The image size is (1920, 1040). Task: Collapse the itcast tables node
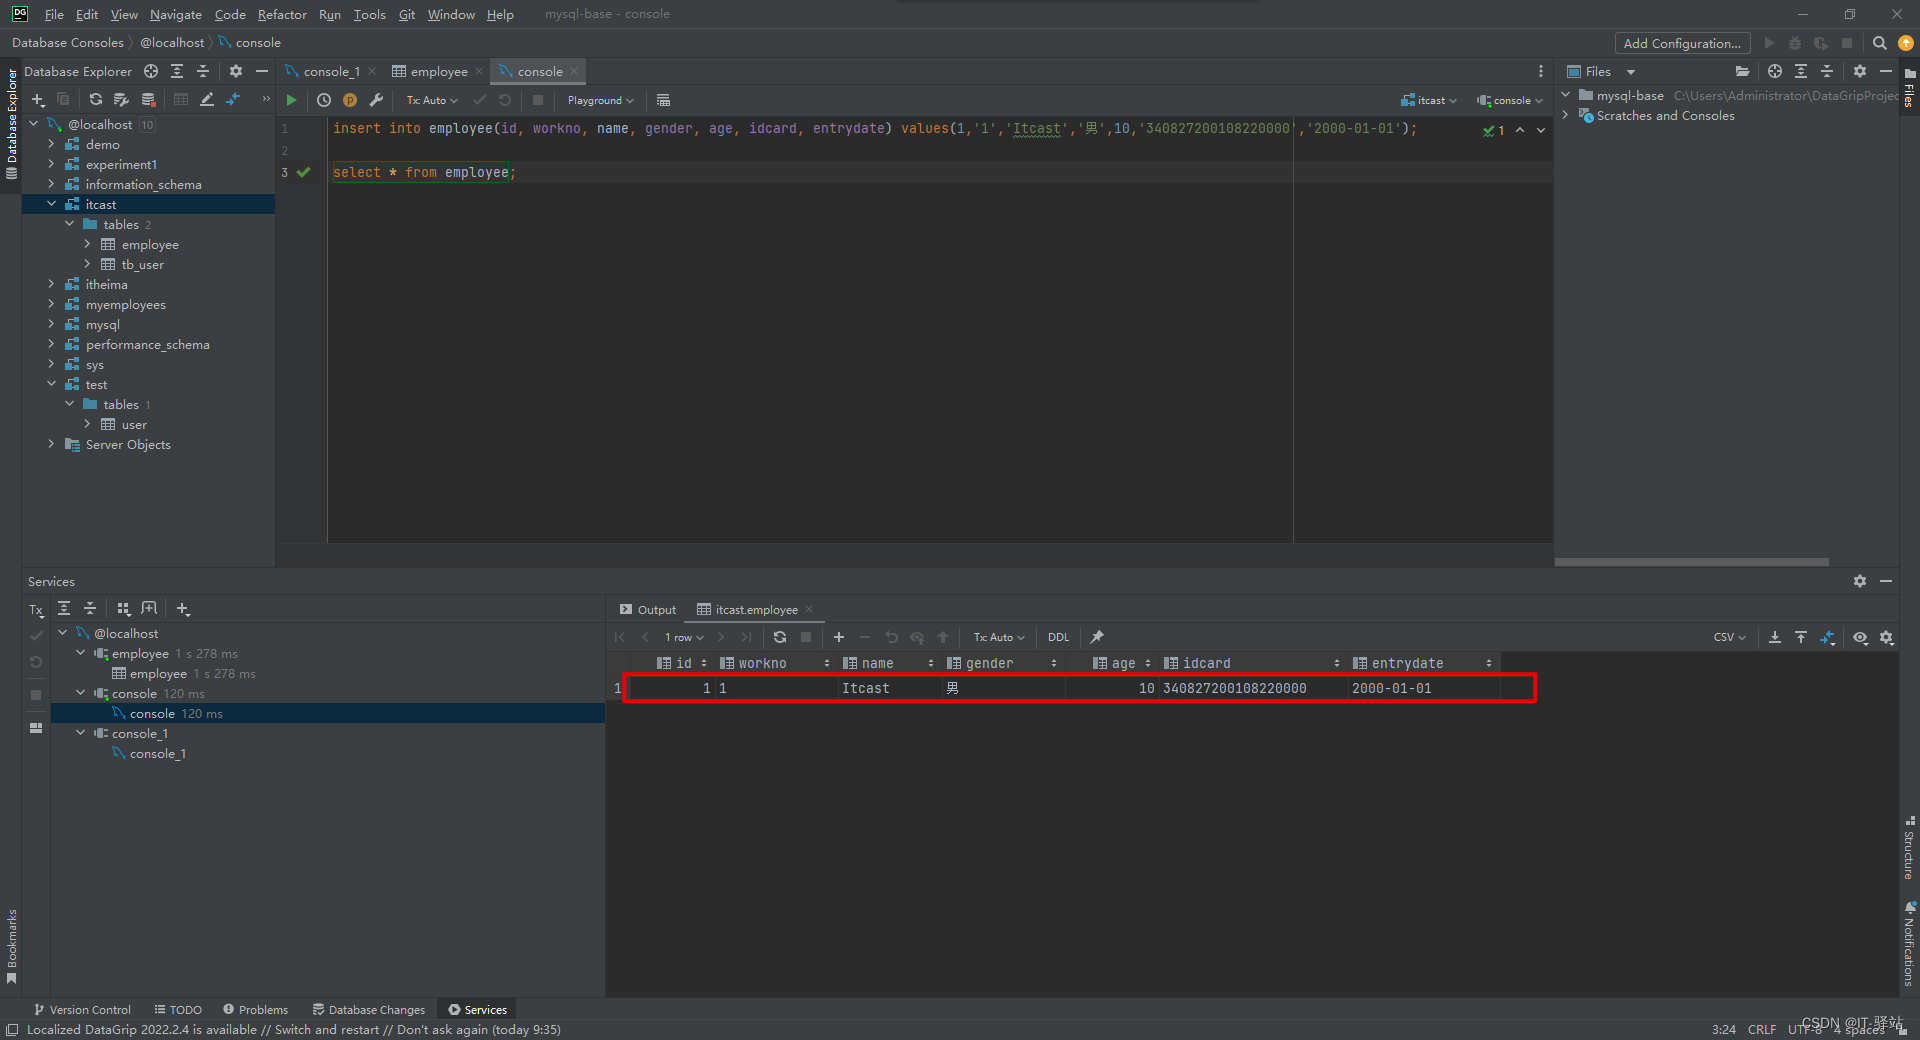pos(69,224)
